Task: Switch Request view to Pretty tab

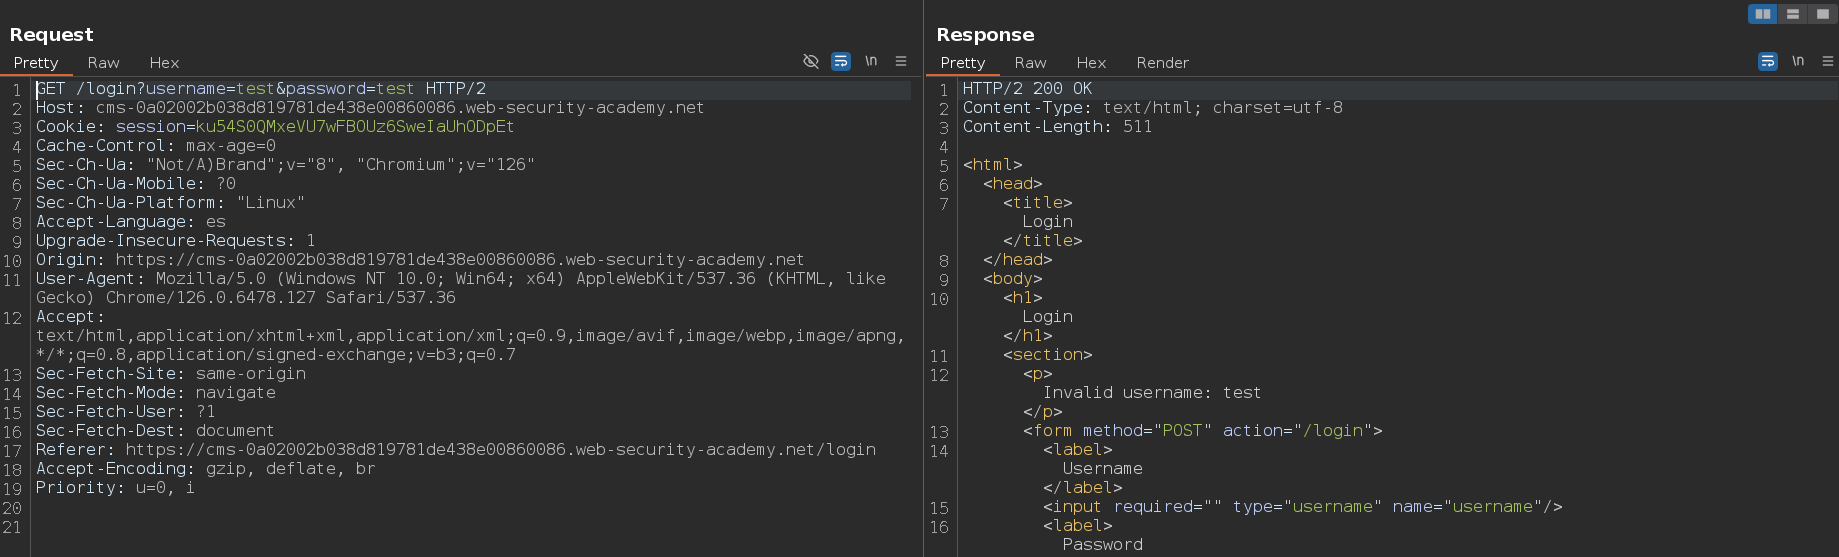Action: point(36,62)
